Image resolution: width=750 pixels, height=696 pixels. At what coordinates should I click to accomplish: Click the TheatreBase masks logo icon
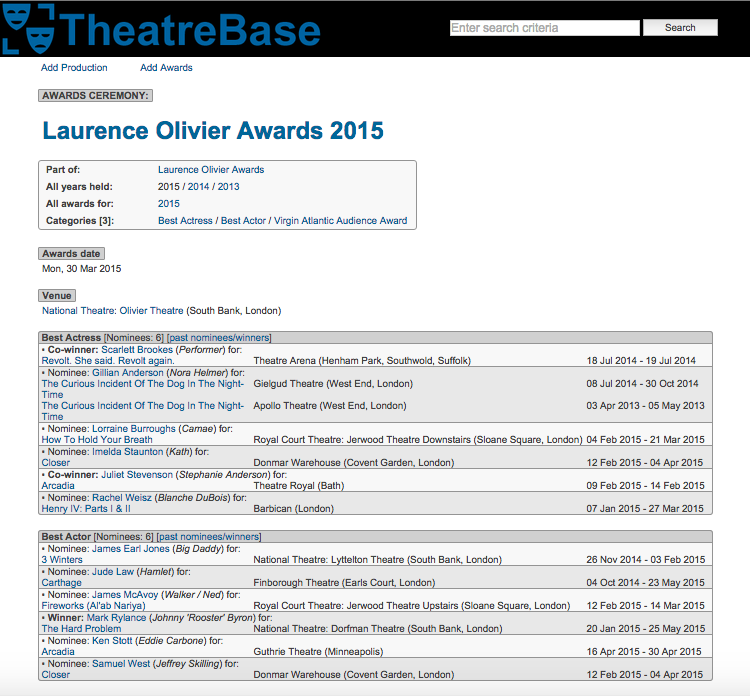pyautogui.click(x=28, y=29)
